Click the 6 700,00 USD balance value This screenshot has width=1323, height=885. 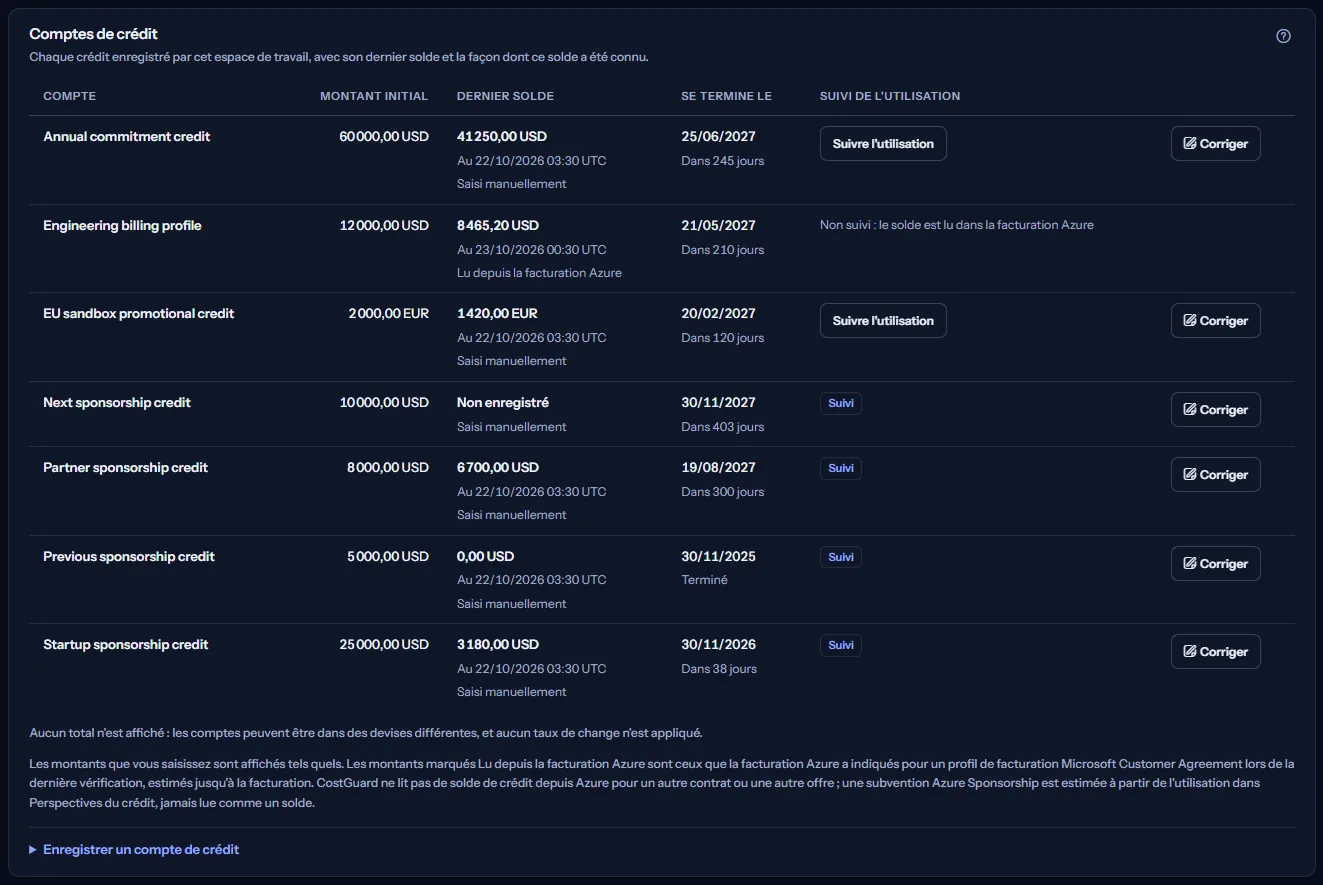coord(498,467)
